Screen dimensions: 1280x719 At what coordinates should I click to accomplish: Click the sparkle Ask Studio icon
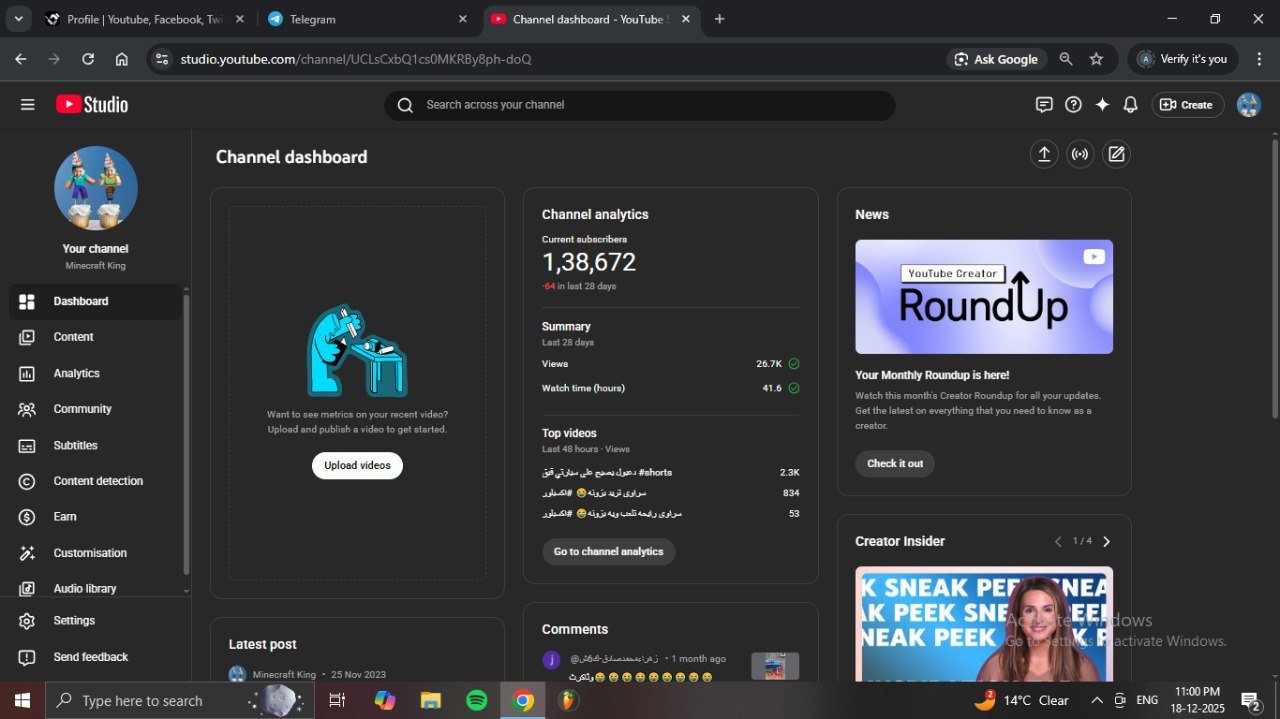1102,105
